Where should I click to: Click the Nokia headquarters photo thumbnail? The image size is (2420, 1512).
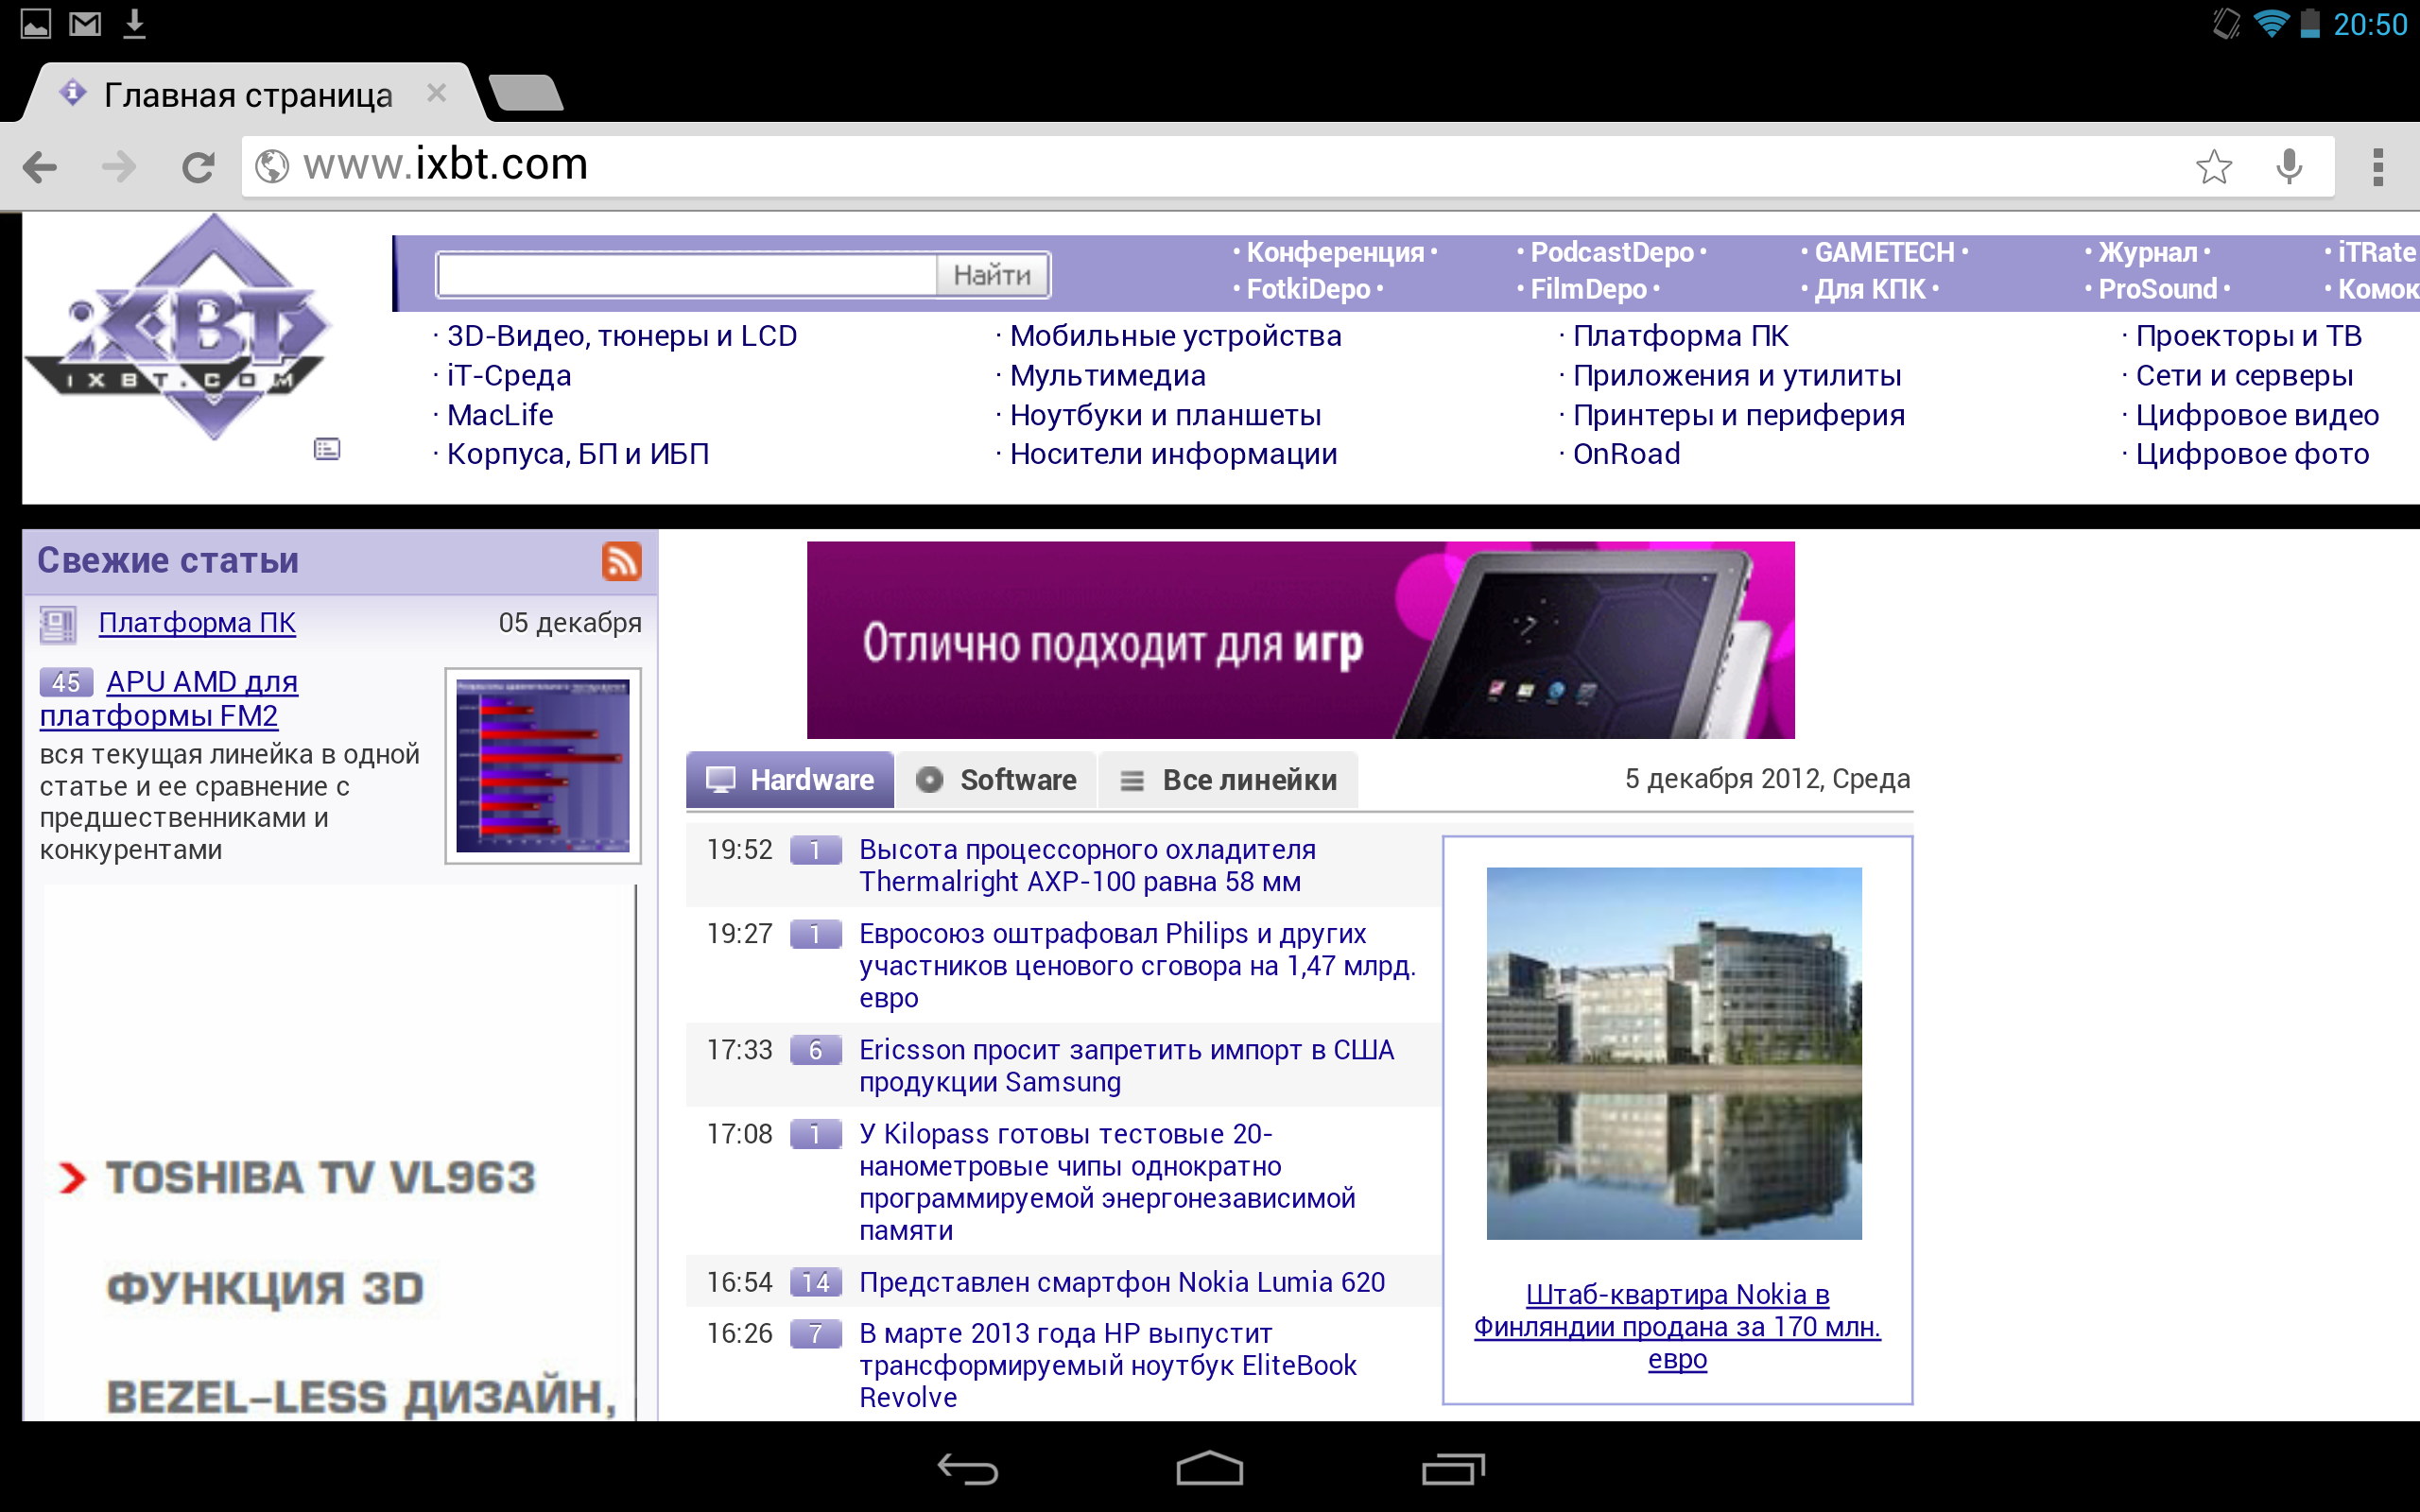tap(1674, 1053)
